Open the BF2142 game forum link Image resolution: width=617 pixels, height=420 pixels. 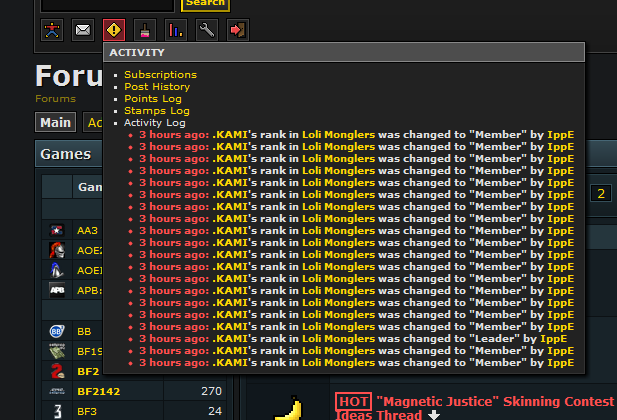101,391
